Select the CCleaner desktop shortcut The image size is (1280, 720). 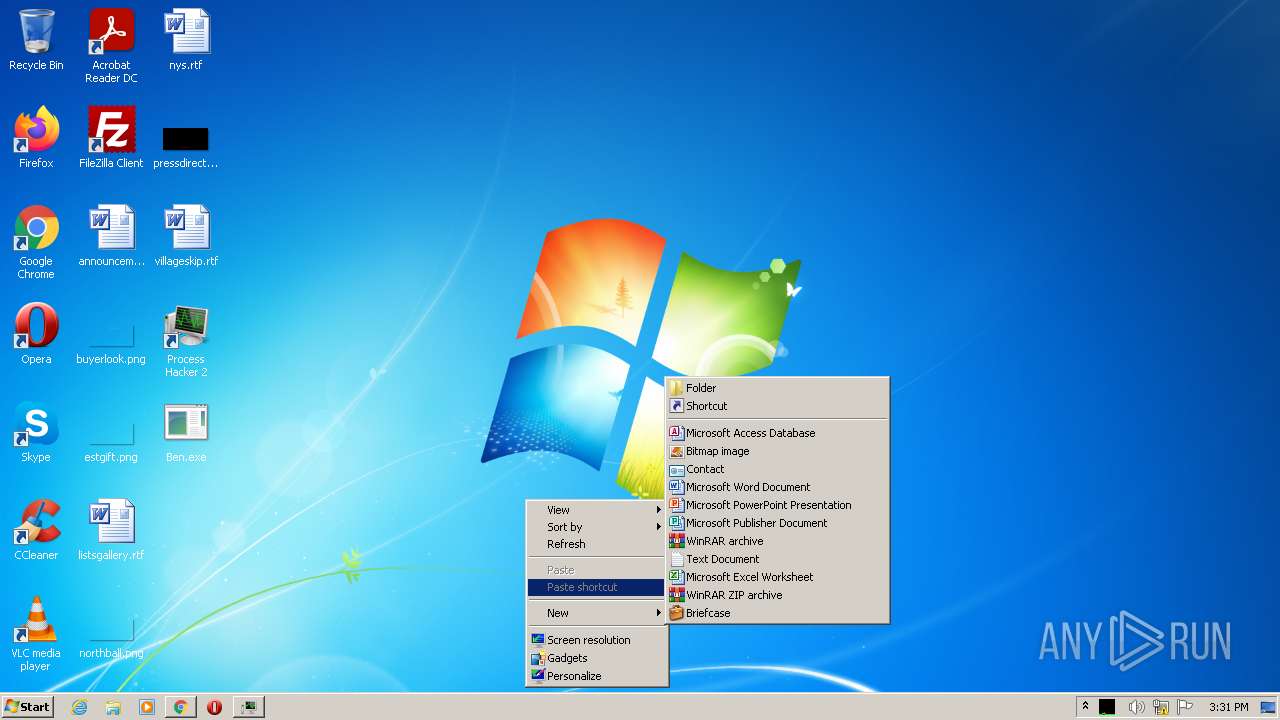36,530
